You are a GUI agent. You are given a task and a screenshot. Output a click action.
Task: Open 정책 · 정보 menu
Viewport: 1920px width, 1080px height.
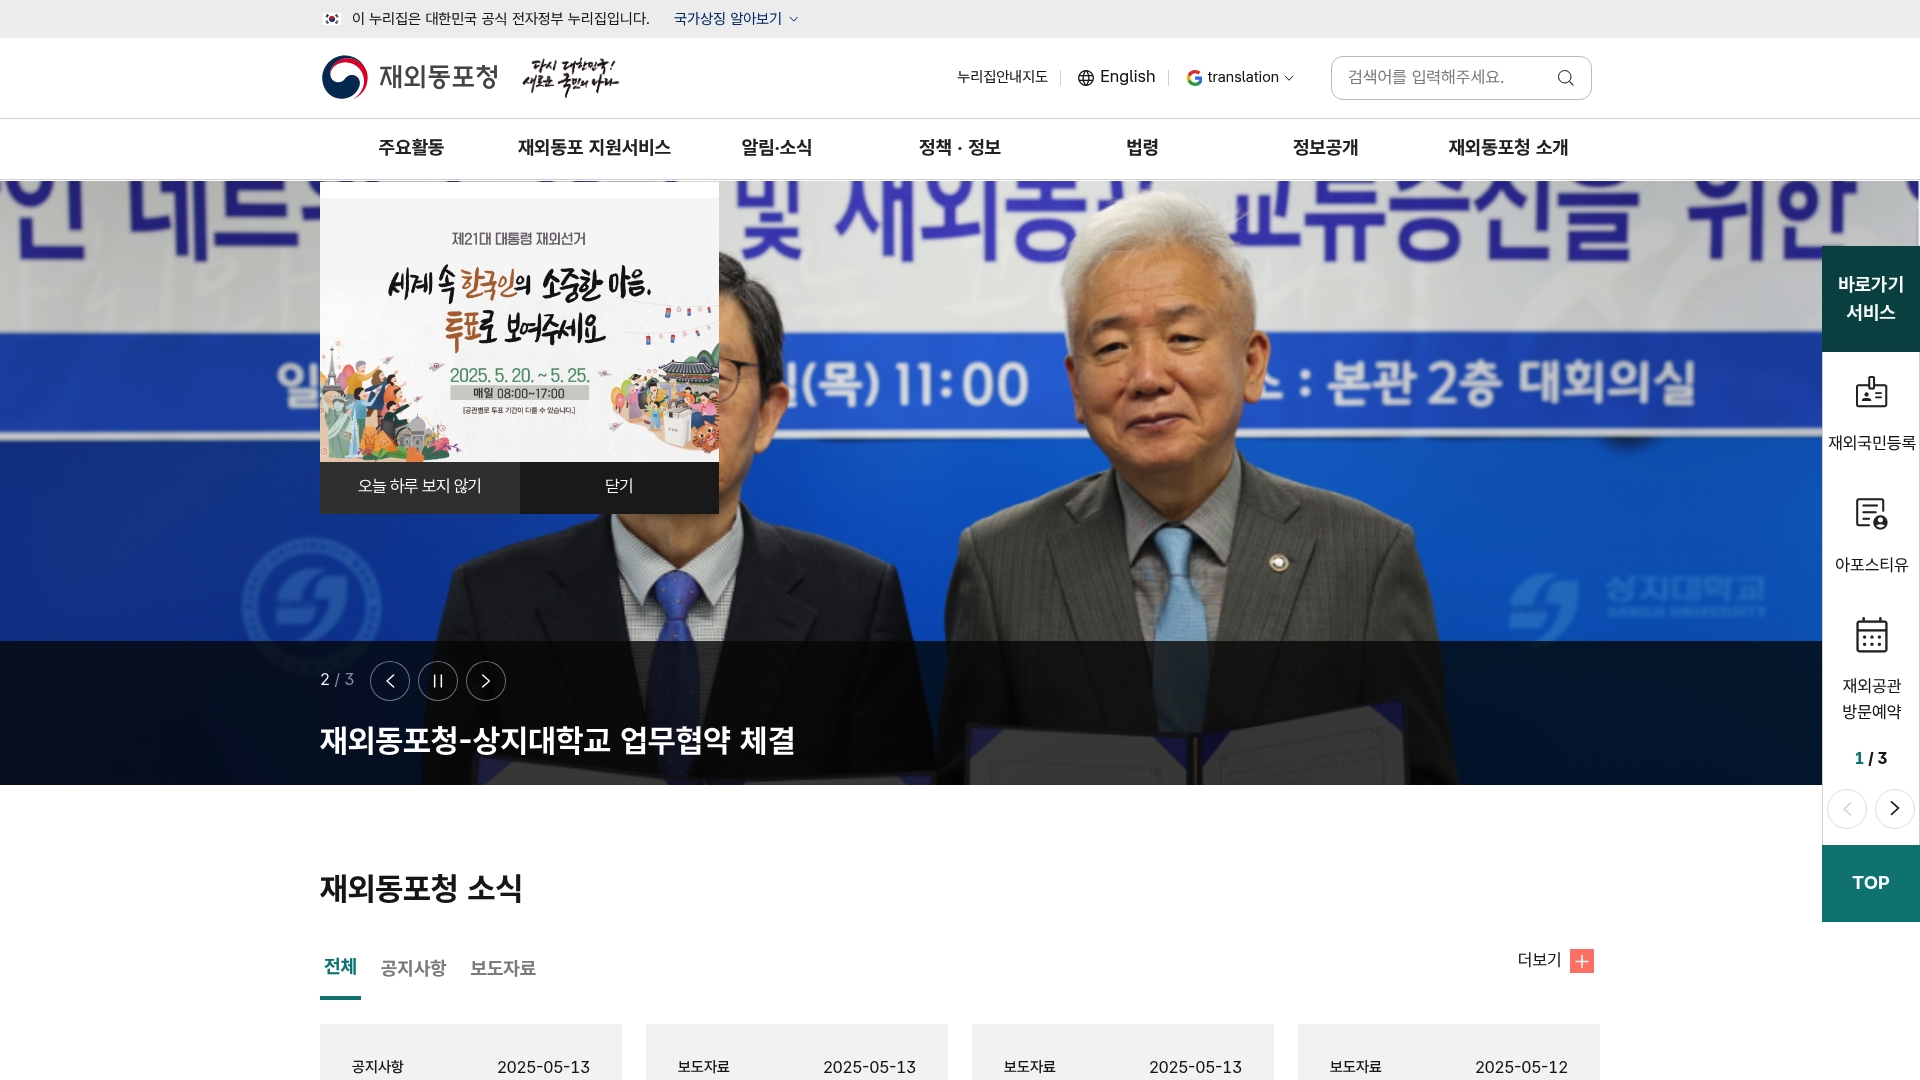[x=960, y=148]
